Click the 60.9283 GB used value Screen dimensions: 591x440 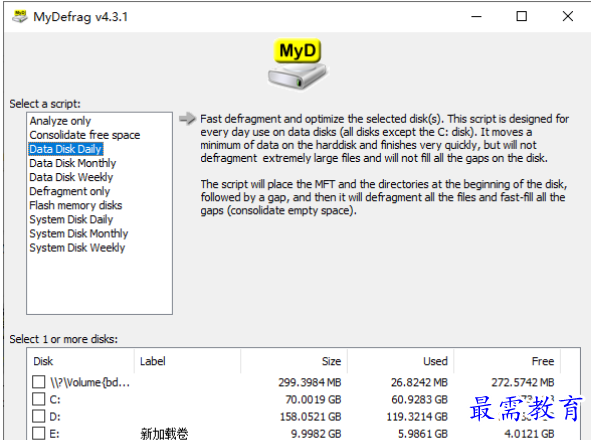click(420, 399)
